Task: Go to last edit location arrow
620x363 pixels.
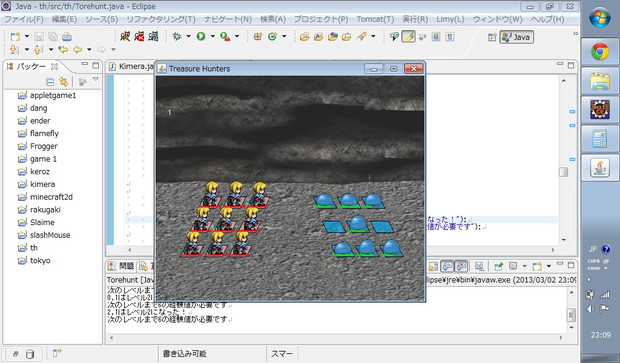Action: (x=63, y=49)
